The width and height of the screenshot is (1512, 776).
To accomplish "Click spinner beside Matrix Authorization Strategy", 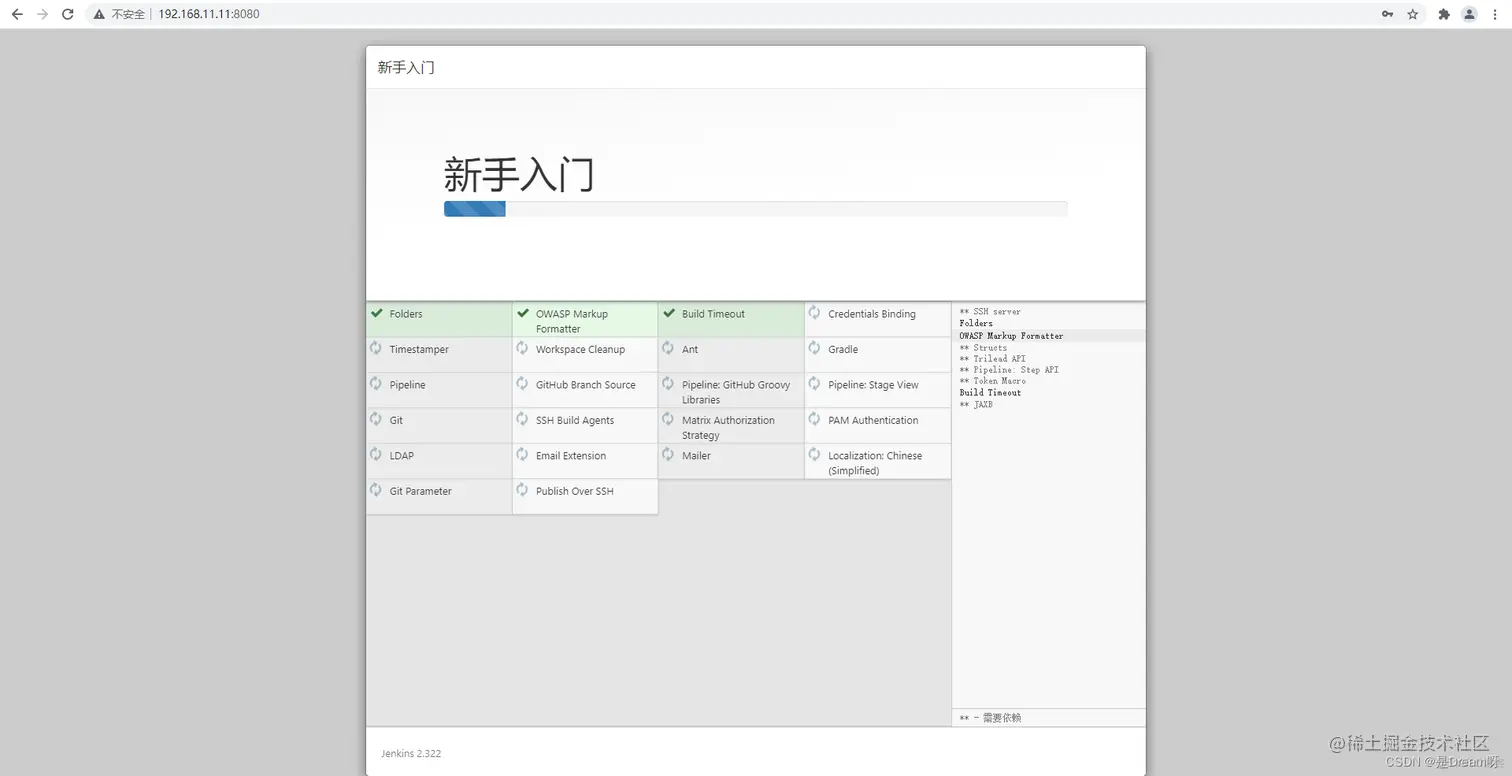I will (x=668, y=419).
